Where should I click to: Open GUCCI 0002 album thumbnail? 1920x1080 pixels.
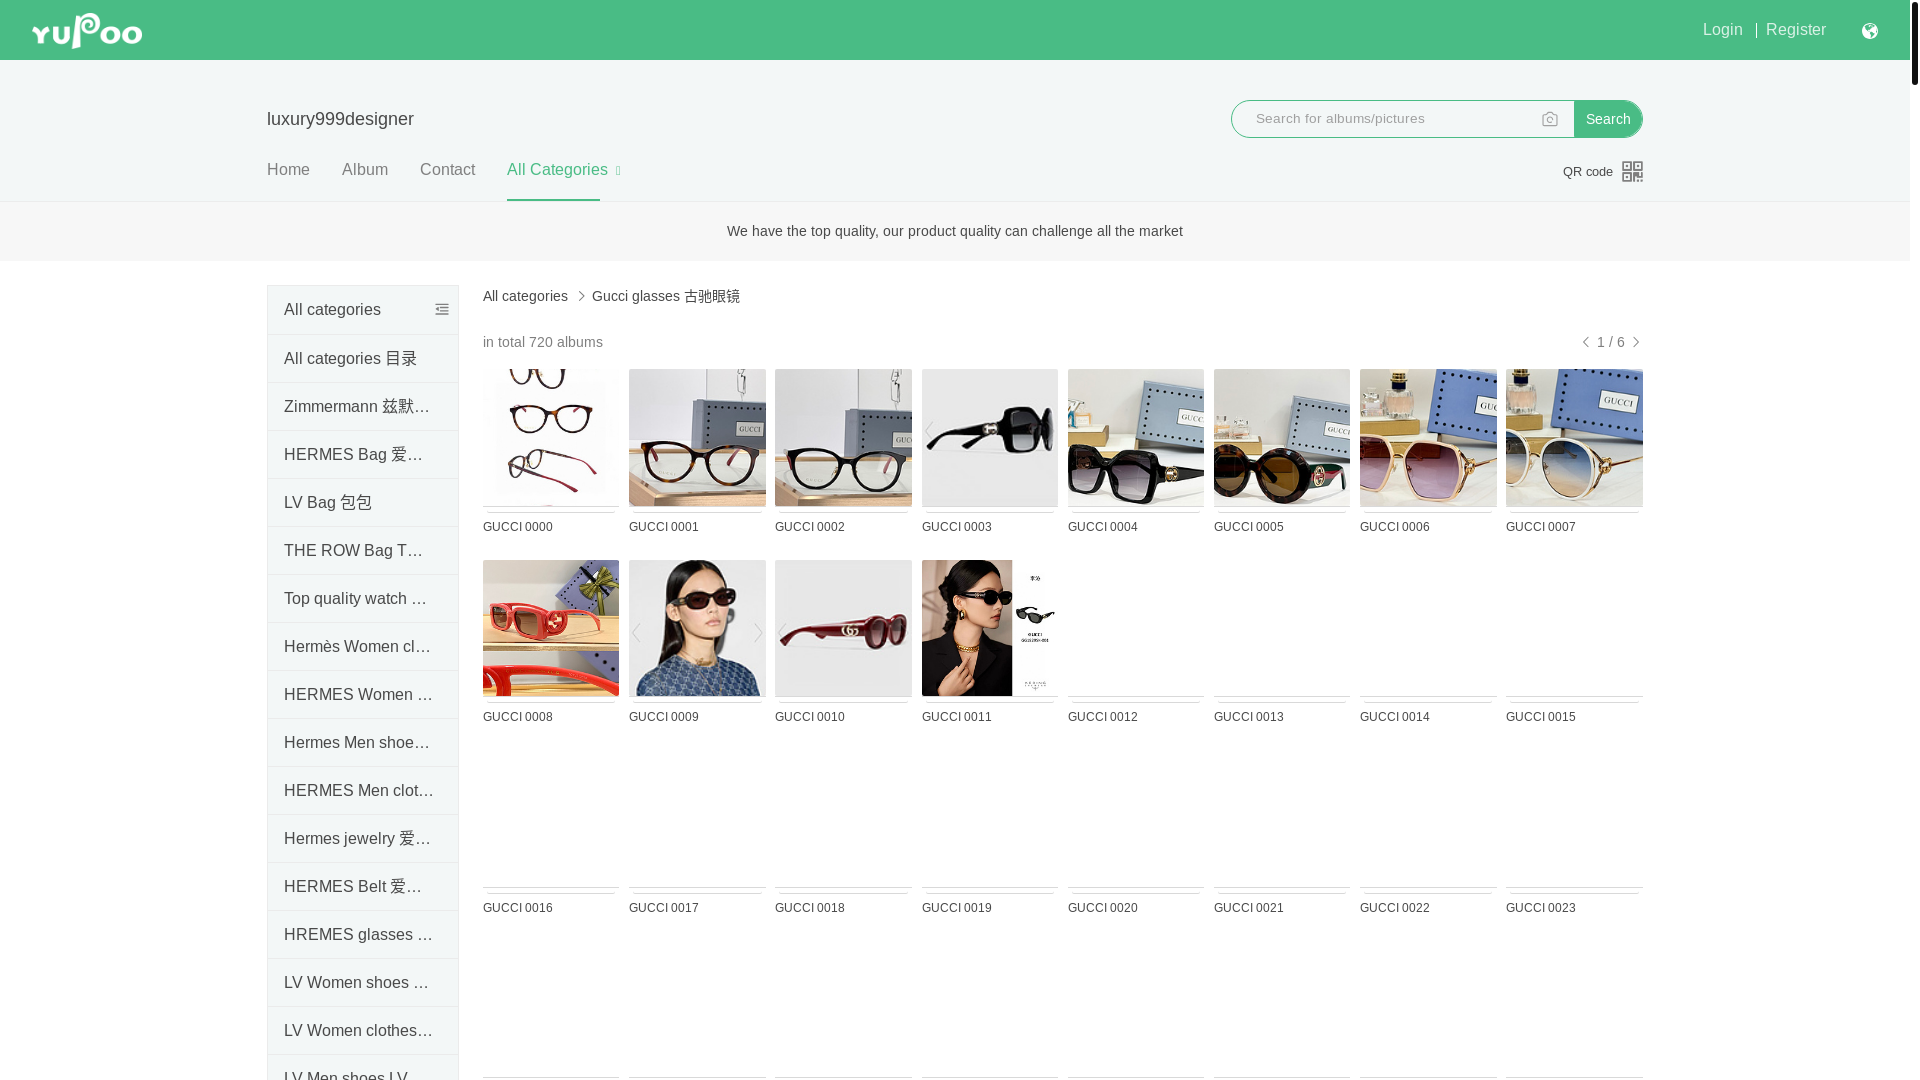point(843,437)
